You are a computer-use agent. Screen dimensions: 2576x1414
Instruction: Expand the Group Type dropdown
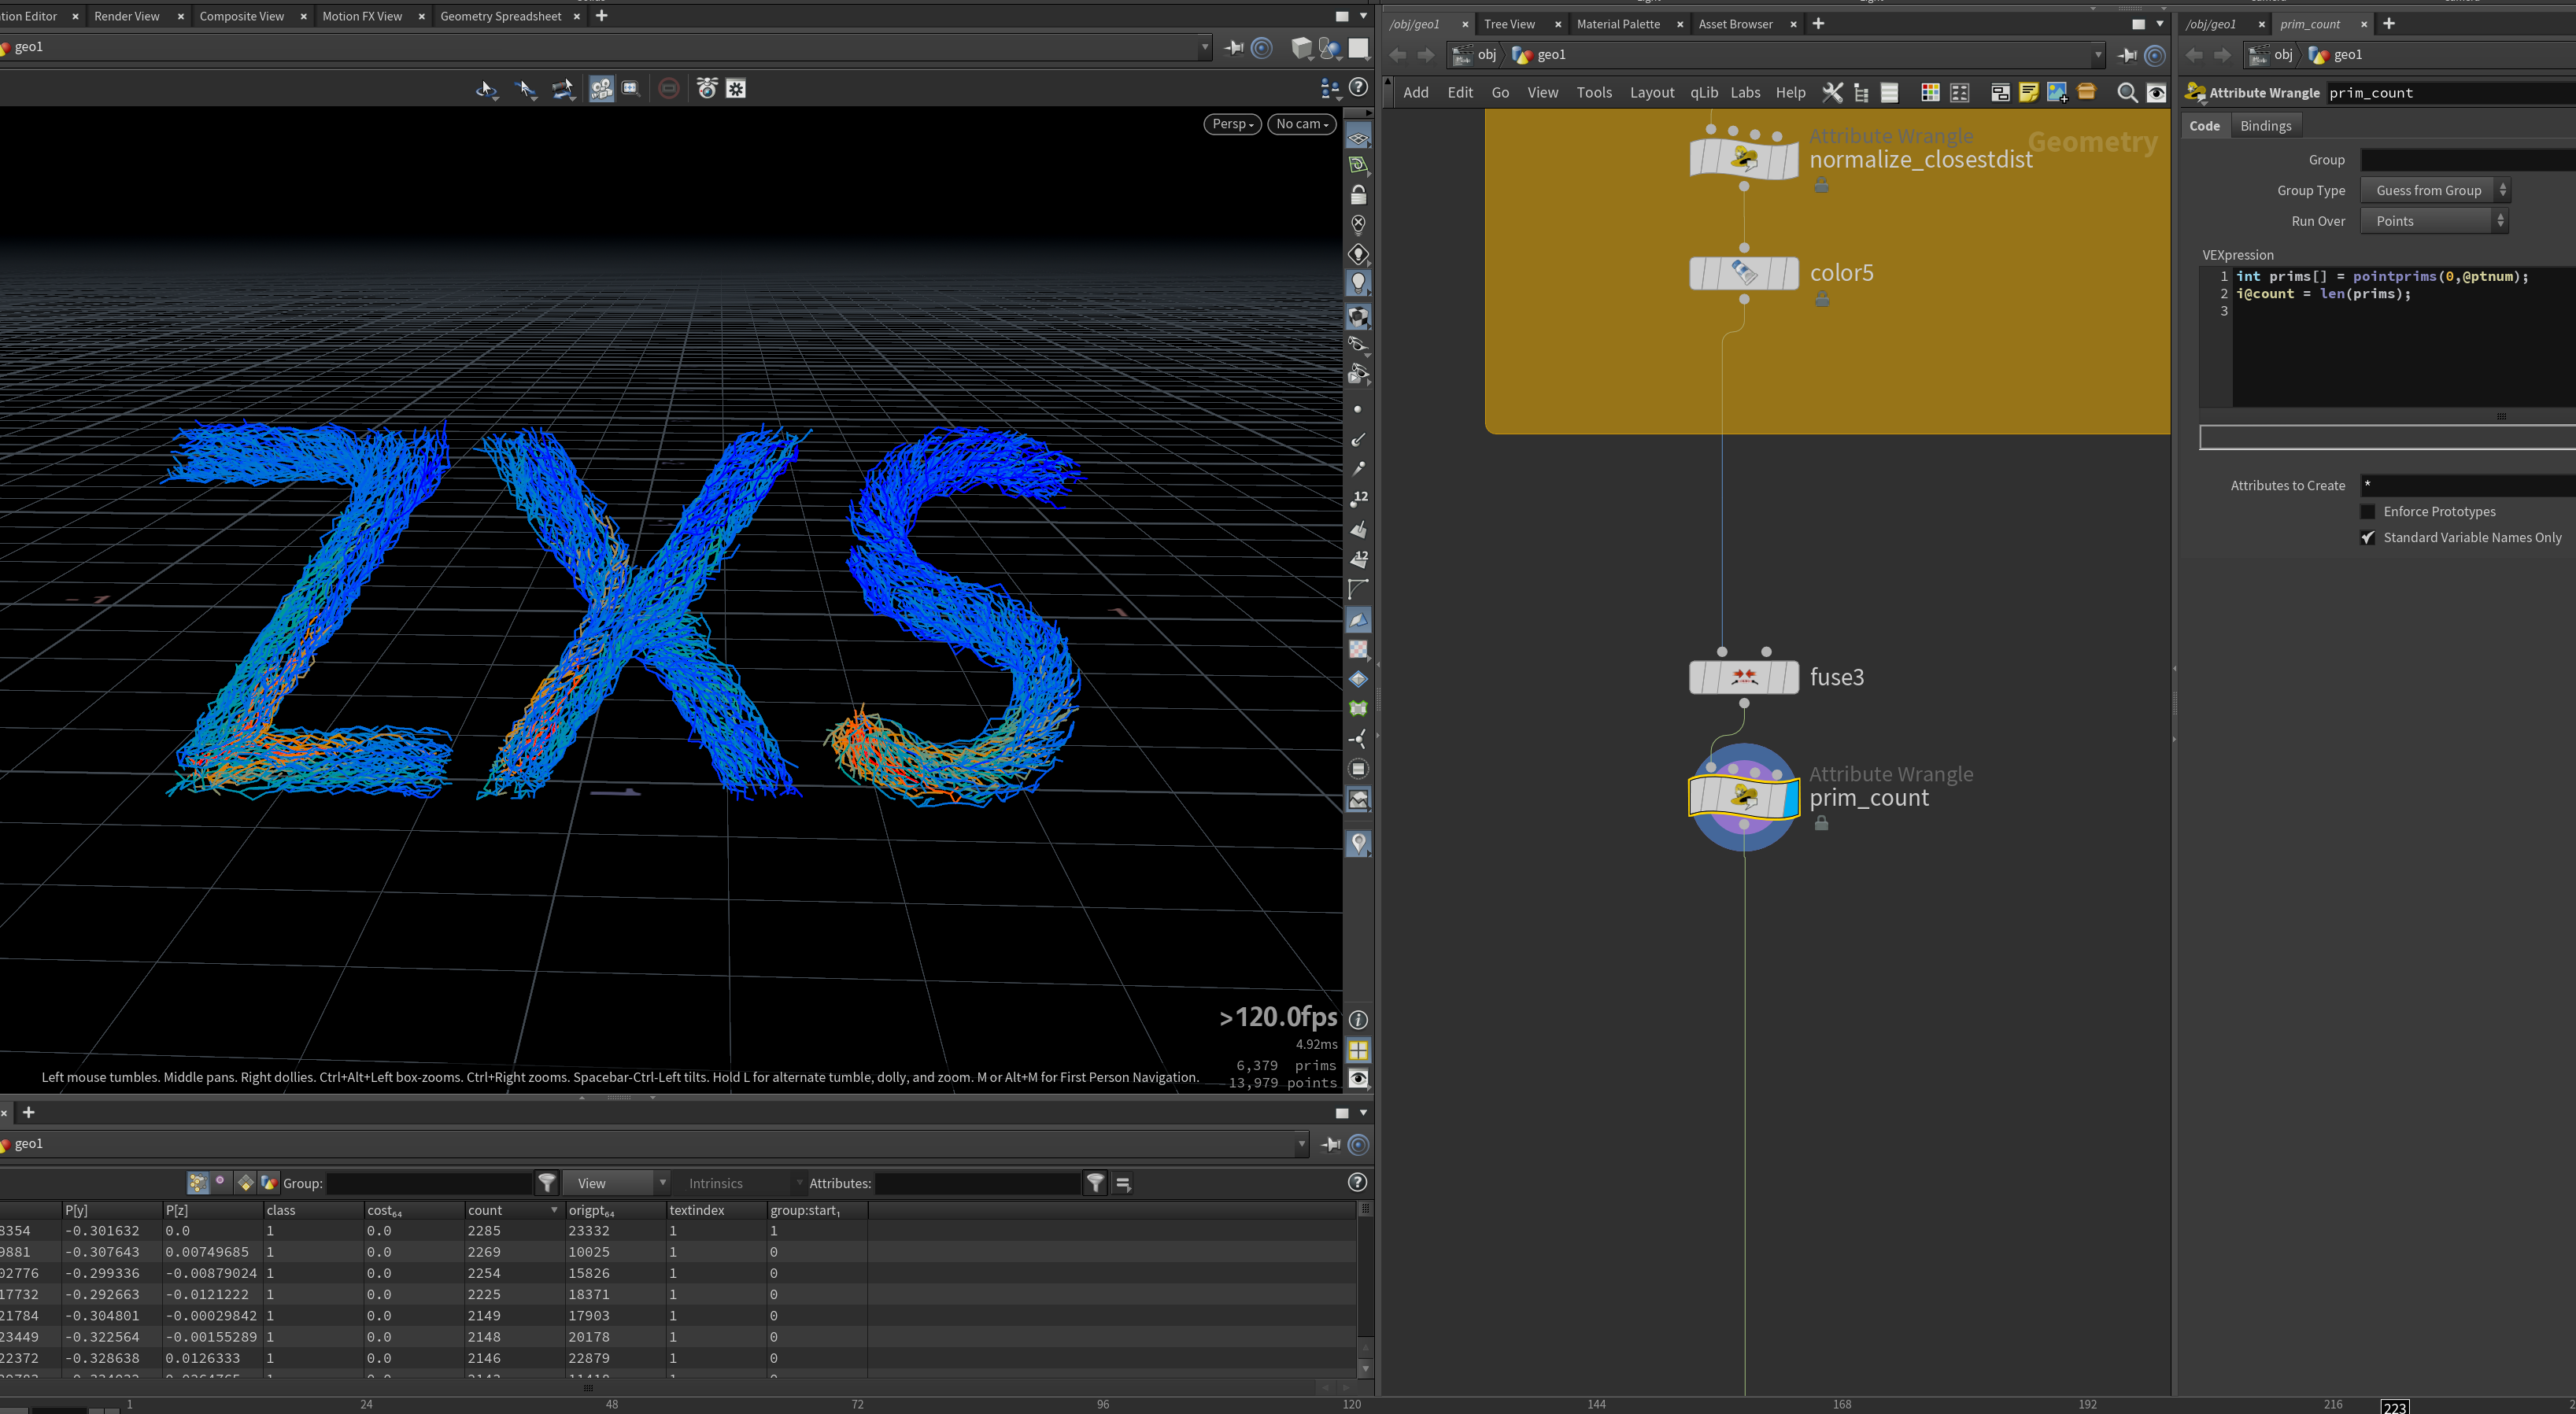pos(2434,190)
